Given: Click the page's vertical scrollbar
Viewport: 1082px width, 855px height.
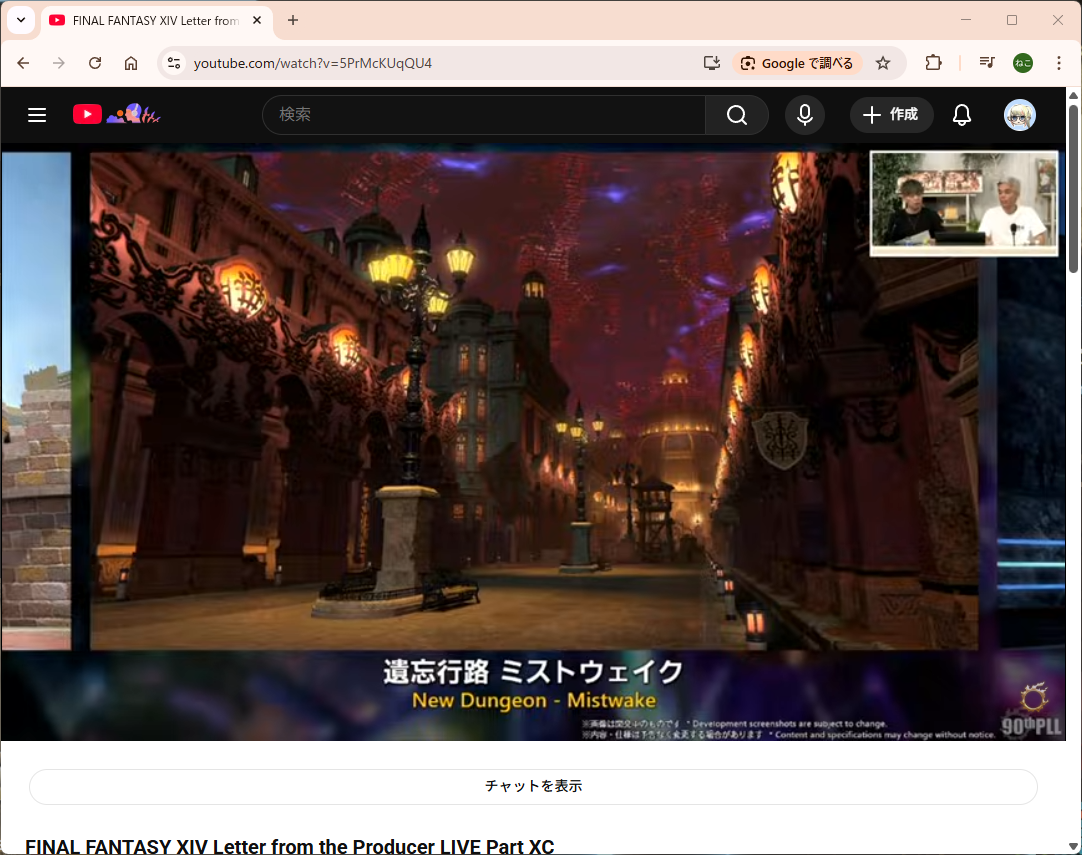Looking at the screenshot, I should point(1074,200).
